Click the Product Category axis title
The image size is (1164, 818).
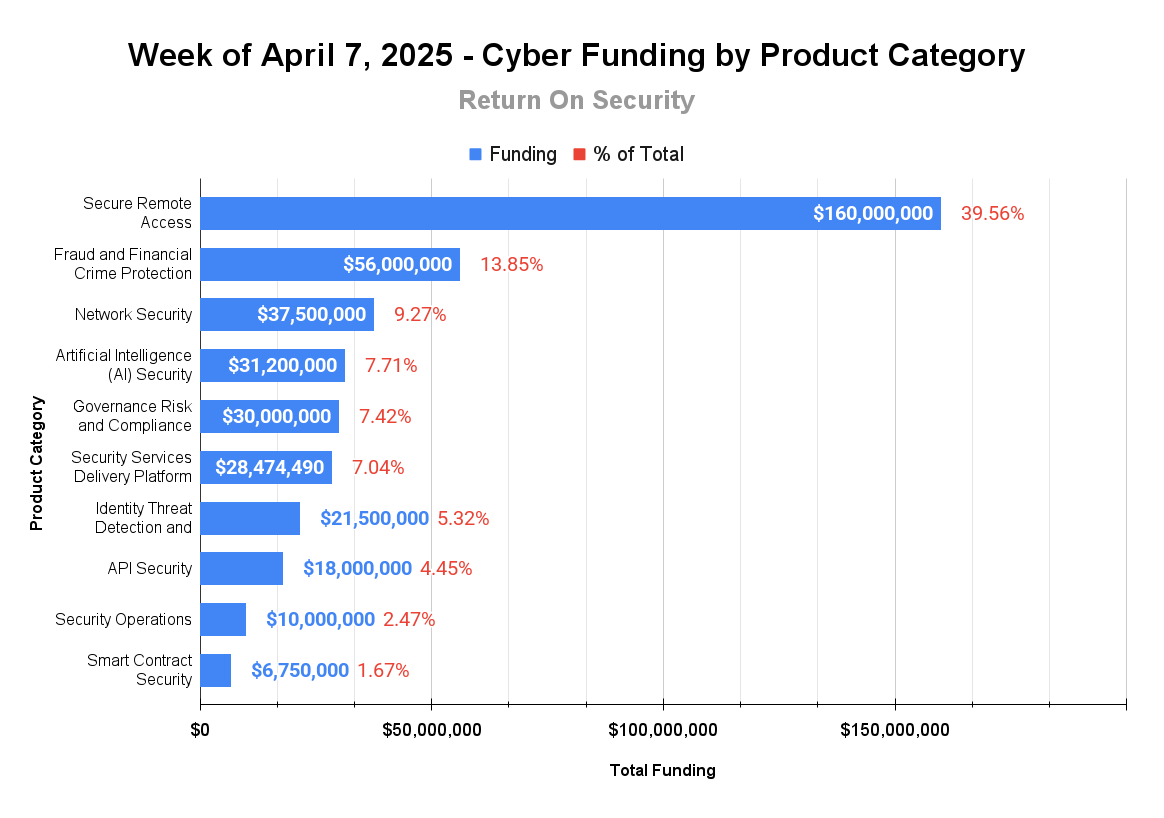tap(36, 463)
